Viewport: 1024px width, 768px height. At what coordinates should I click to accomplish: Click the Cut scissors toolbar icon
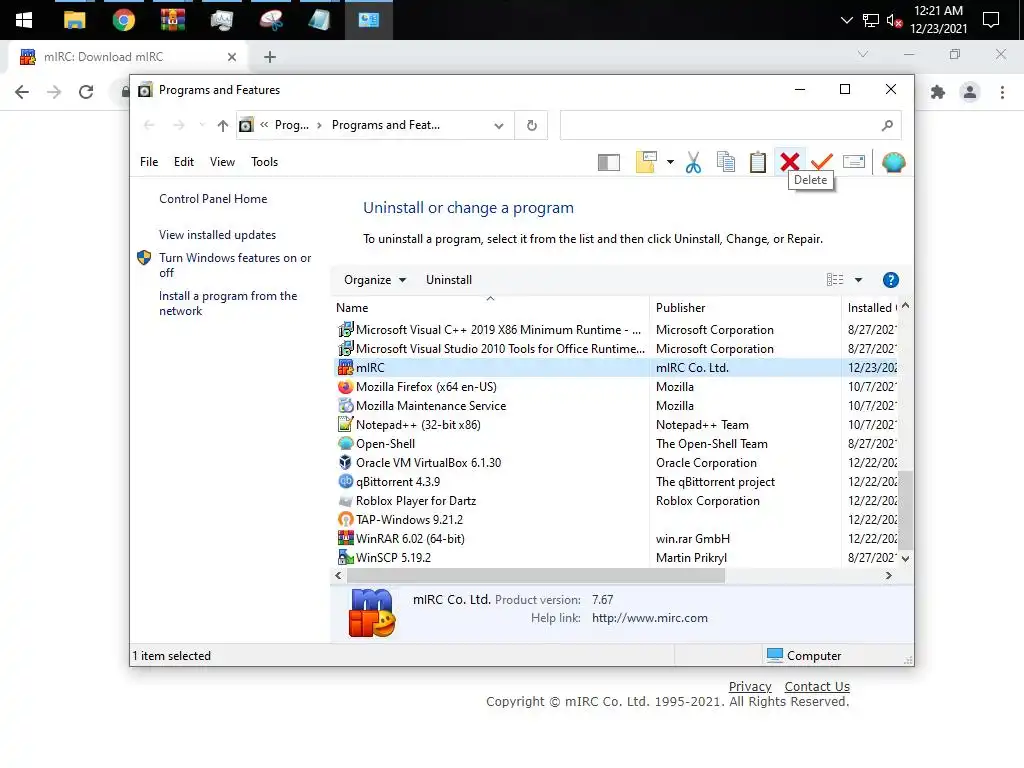[693, 162]
